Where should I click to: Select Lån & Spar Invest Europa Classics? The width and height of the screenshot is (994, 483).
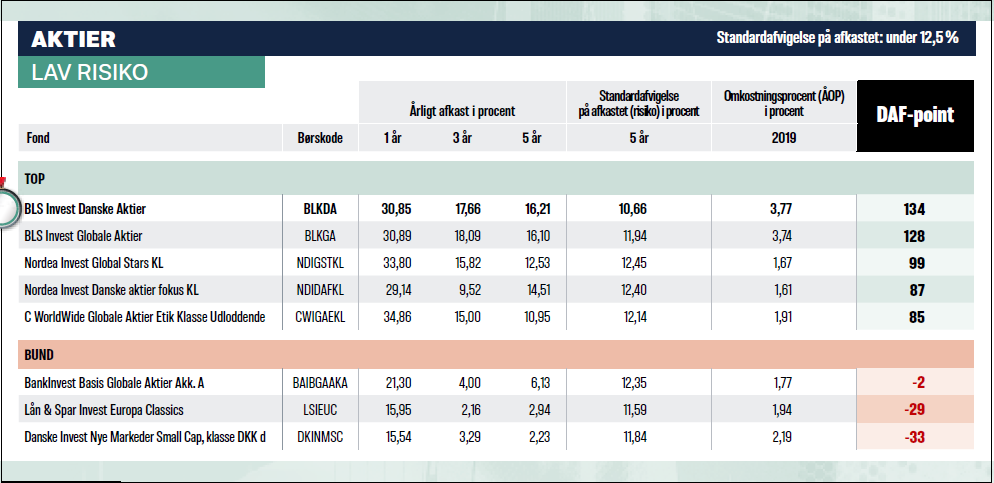click(104, 410)
